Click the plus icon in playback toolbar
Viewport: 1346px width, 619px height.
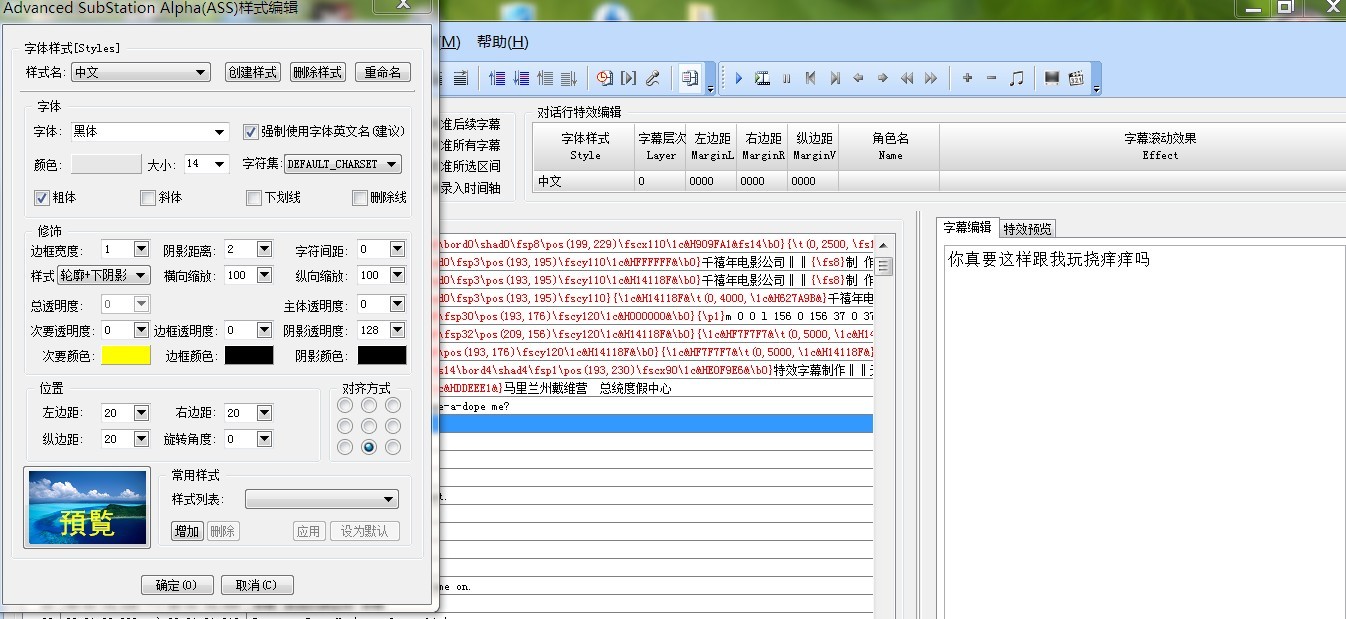967,78
